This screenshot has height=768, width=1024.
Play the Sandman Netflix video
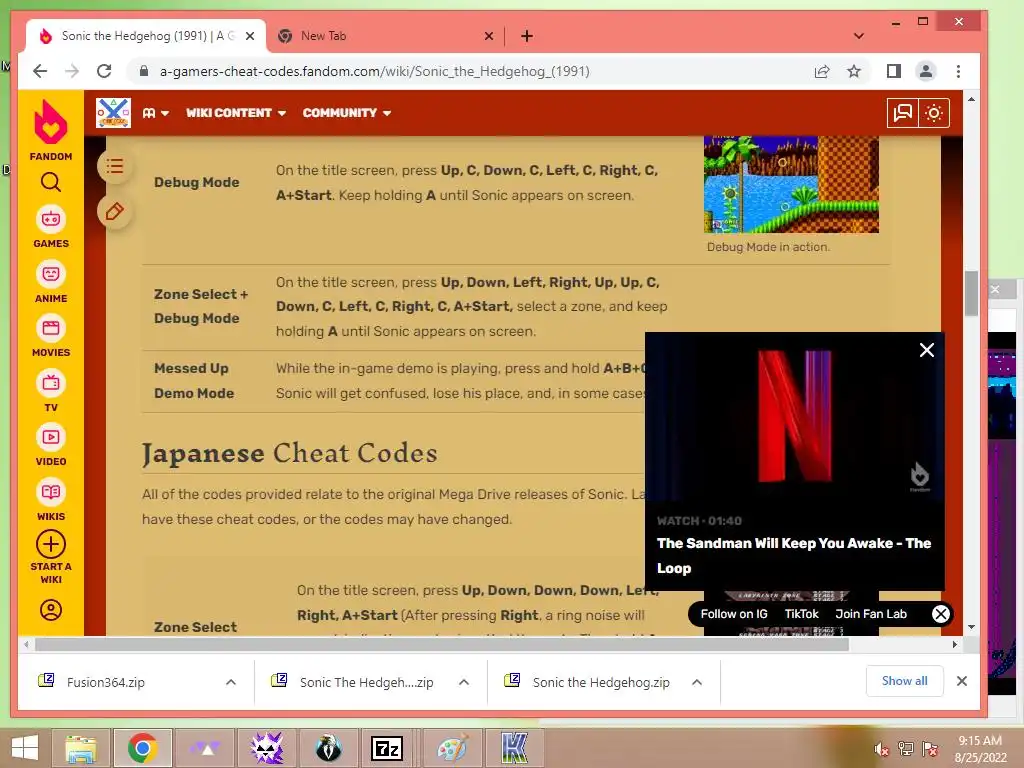(795, 416)
